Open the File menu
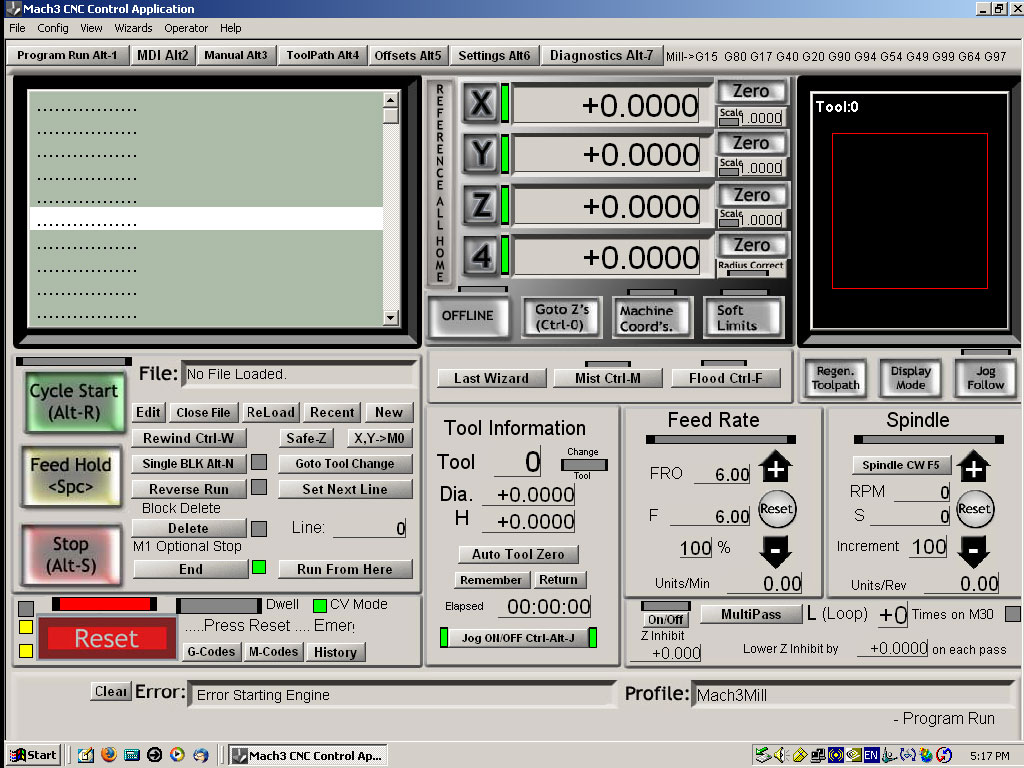This screenshot has height=768, width=1024. tap(17, 28)
